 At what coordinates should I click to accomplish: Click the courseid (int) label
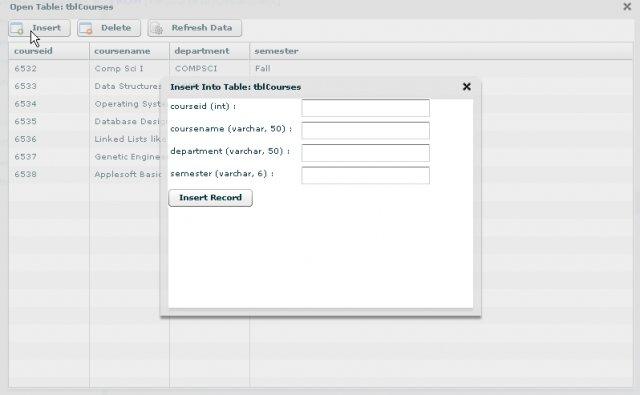point(203,107)
